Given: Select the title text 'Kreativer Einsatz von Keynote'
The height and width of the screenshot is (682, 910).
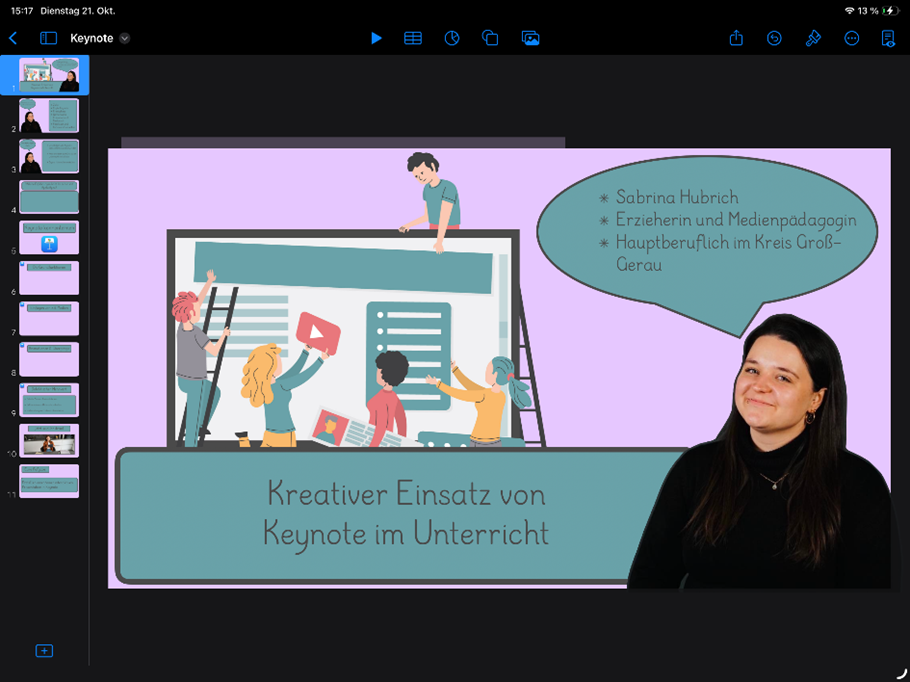Looking at the screenshot, I should [x=406, y=512].
